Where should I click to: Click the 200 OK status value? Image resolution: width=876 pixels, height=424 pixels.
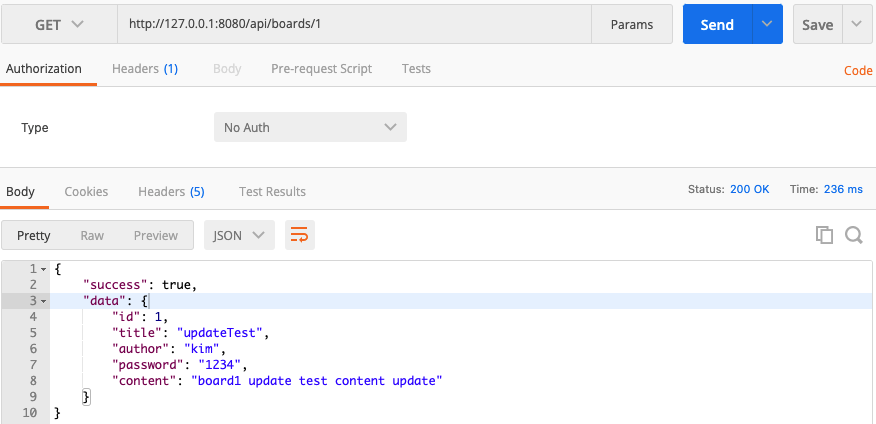tap(750, 189)
